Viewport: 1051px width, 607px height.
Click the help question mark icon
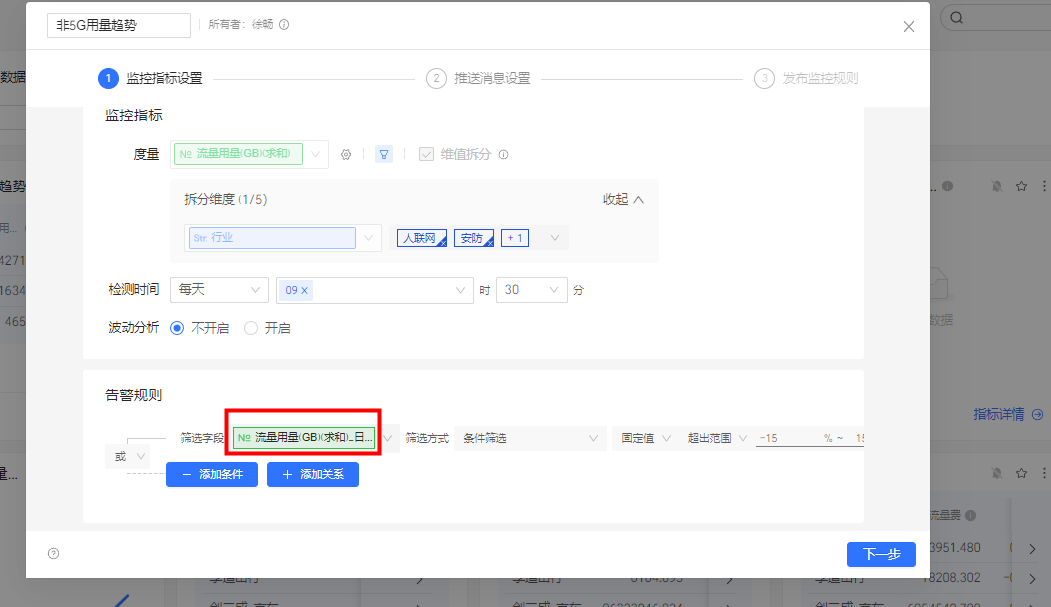[x=54, y=553]
